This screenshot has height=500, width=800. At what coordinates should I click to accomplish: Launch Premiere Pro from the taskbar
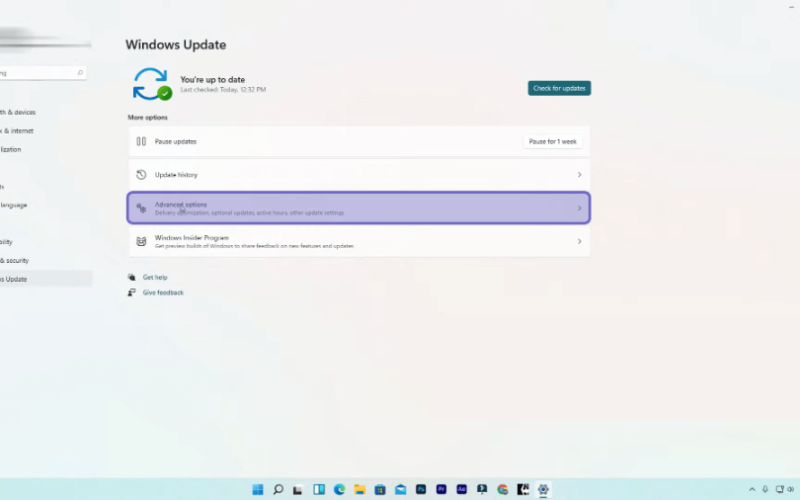tap(441, 489)
